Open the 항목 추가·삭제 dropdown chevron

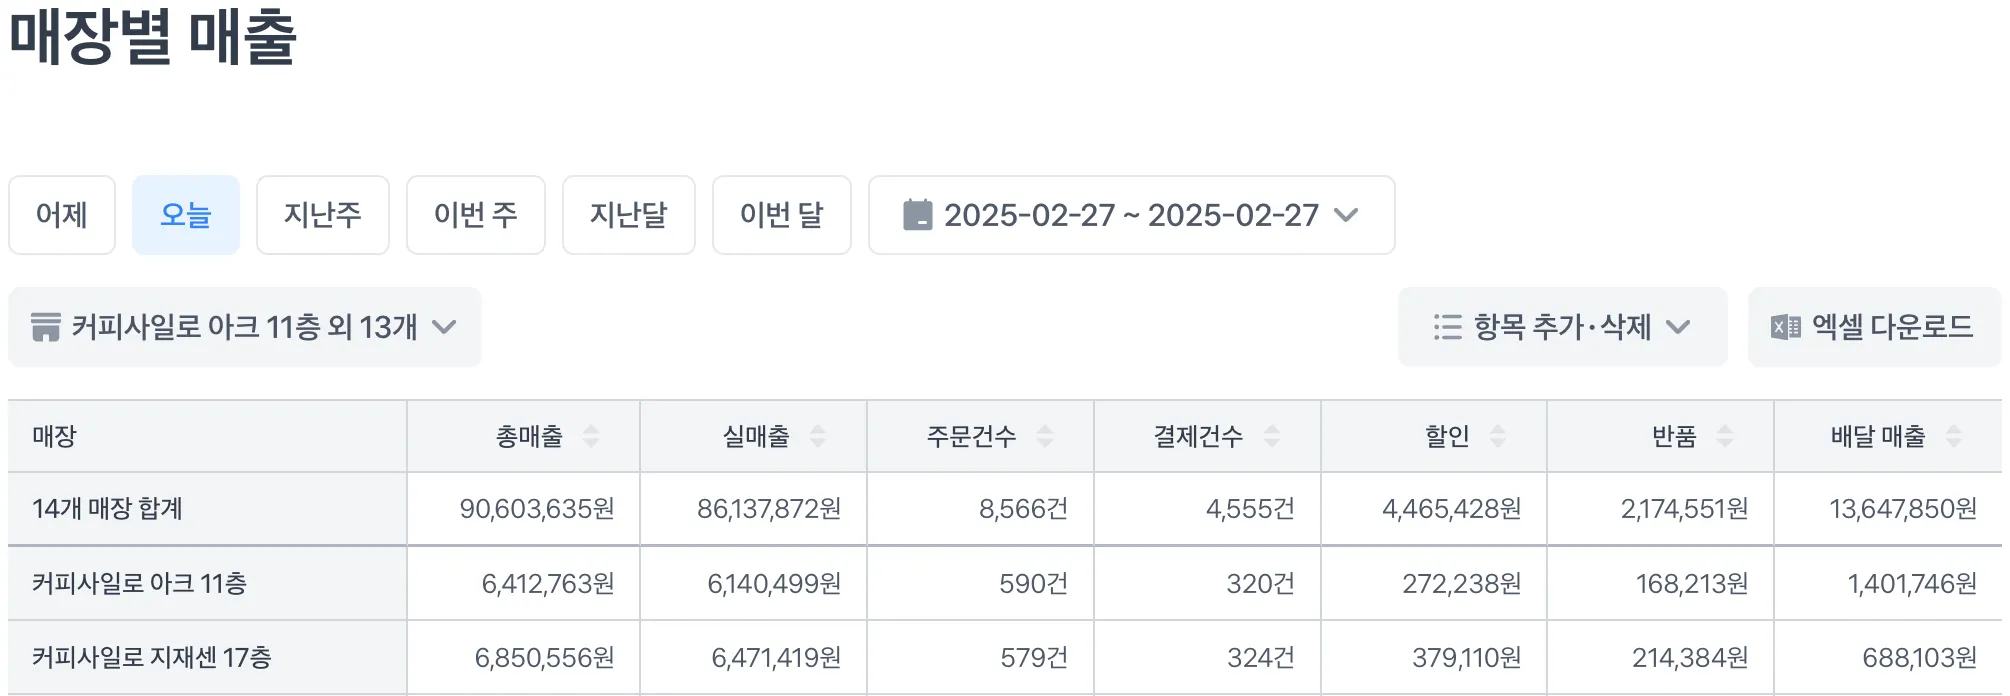coord(1678,327)
